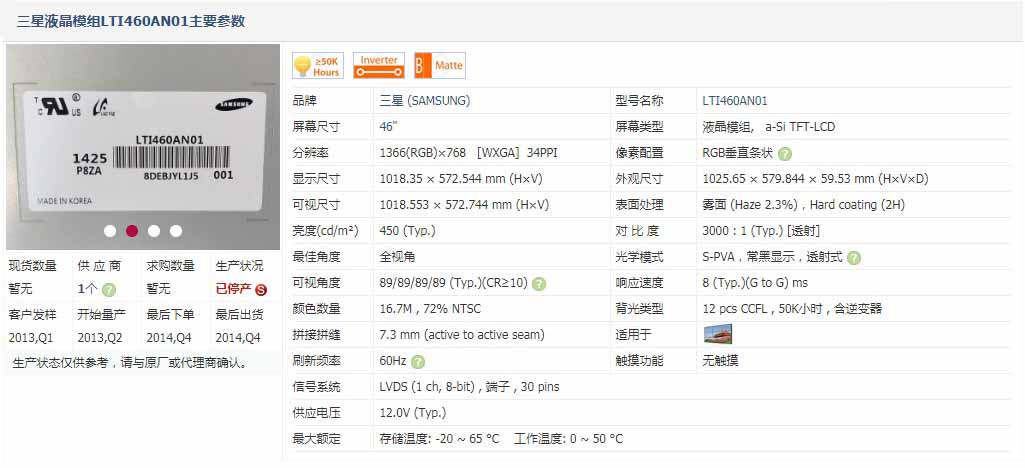Click green help icon beside supplier count 1个
This screenshot has width=1025, height=468.
point(109,290)
